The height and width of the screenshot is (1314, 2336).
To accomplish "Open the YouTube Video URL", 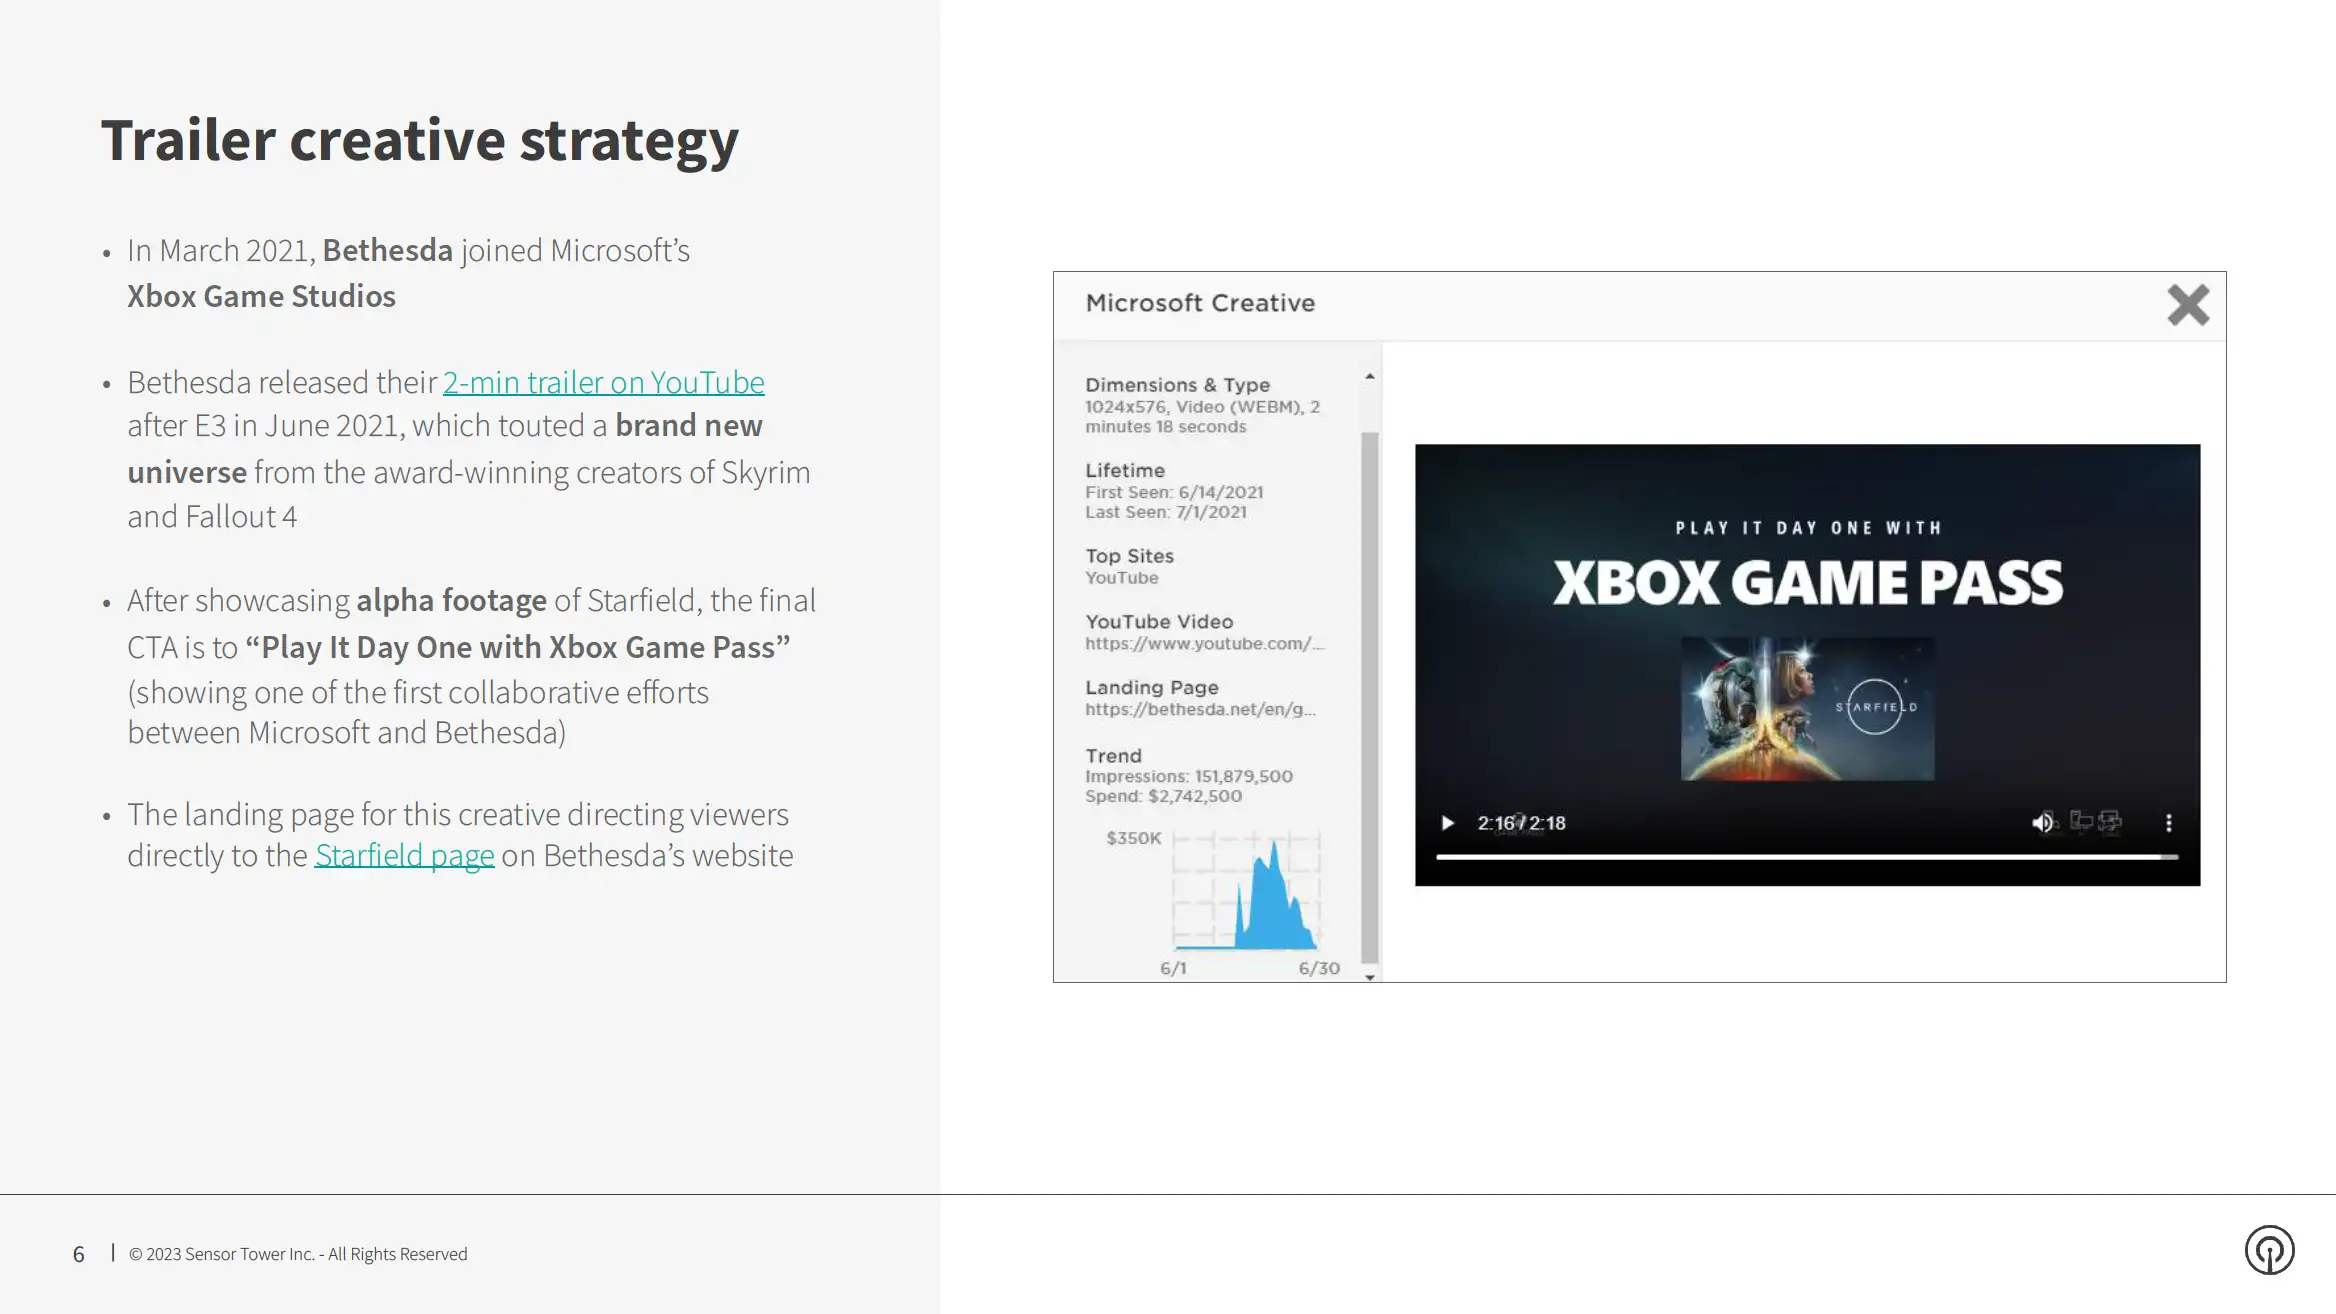I will point(1204,643).
